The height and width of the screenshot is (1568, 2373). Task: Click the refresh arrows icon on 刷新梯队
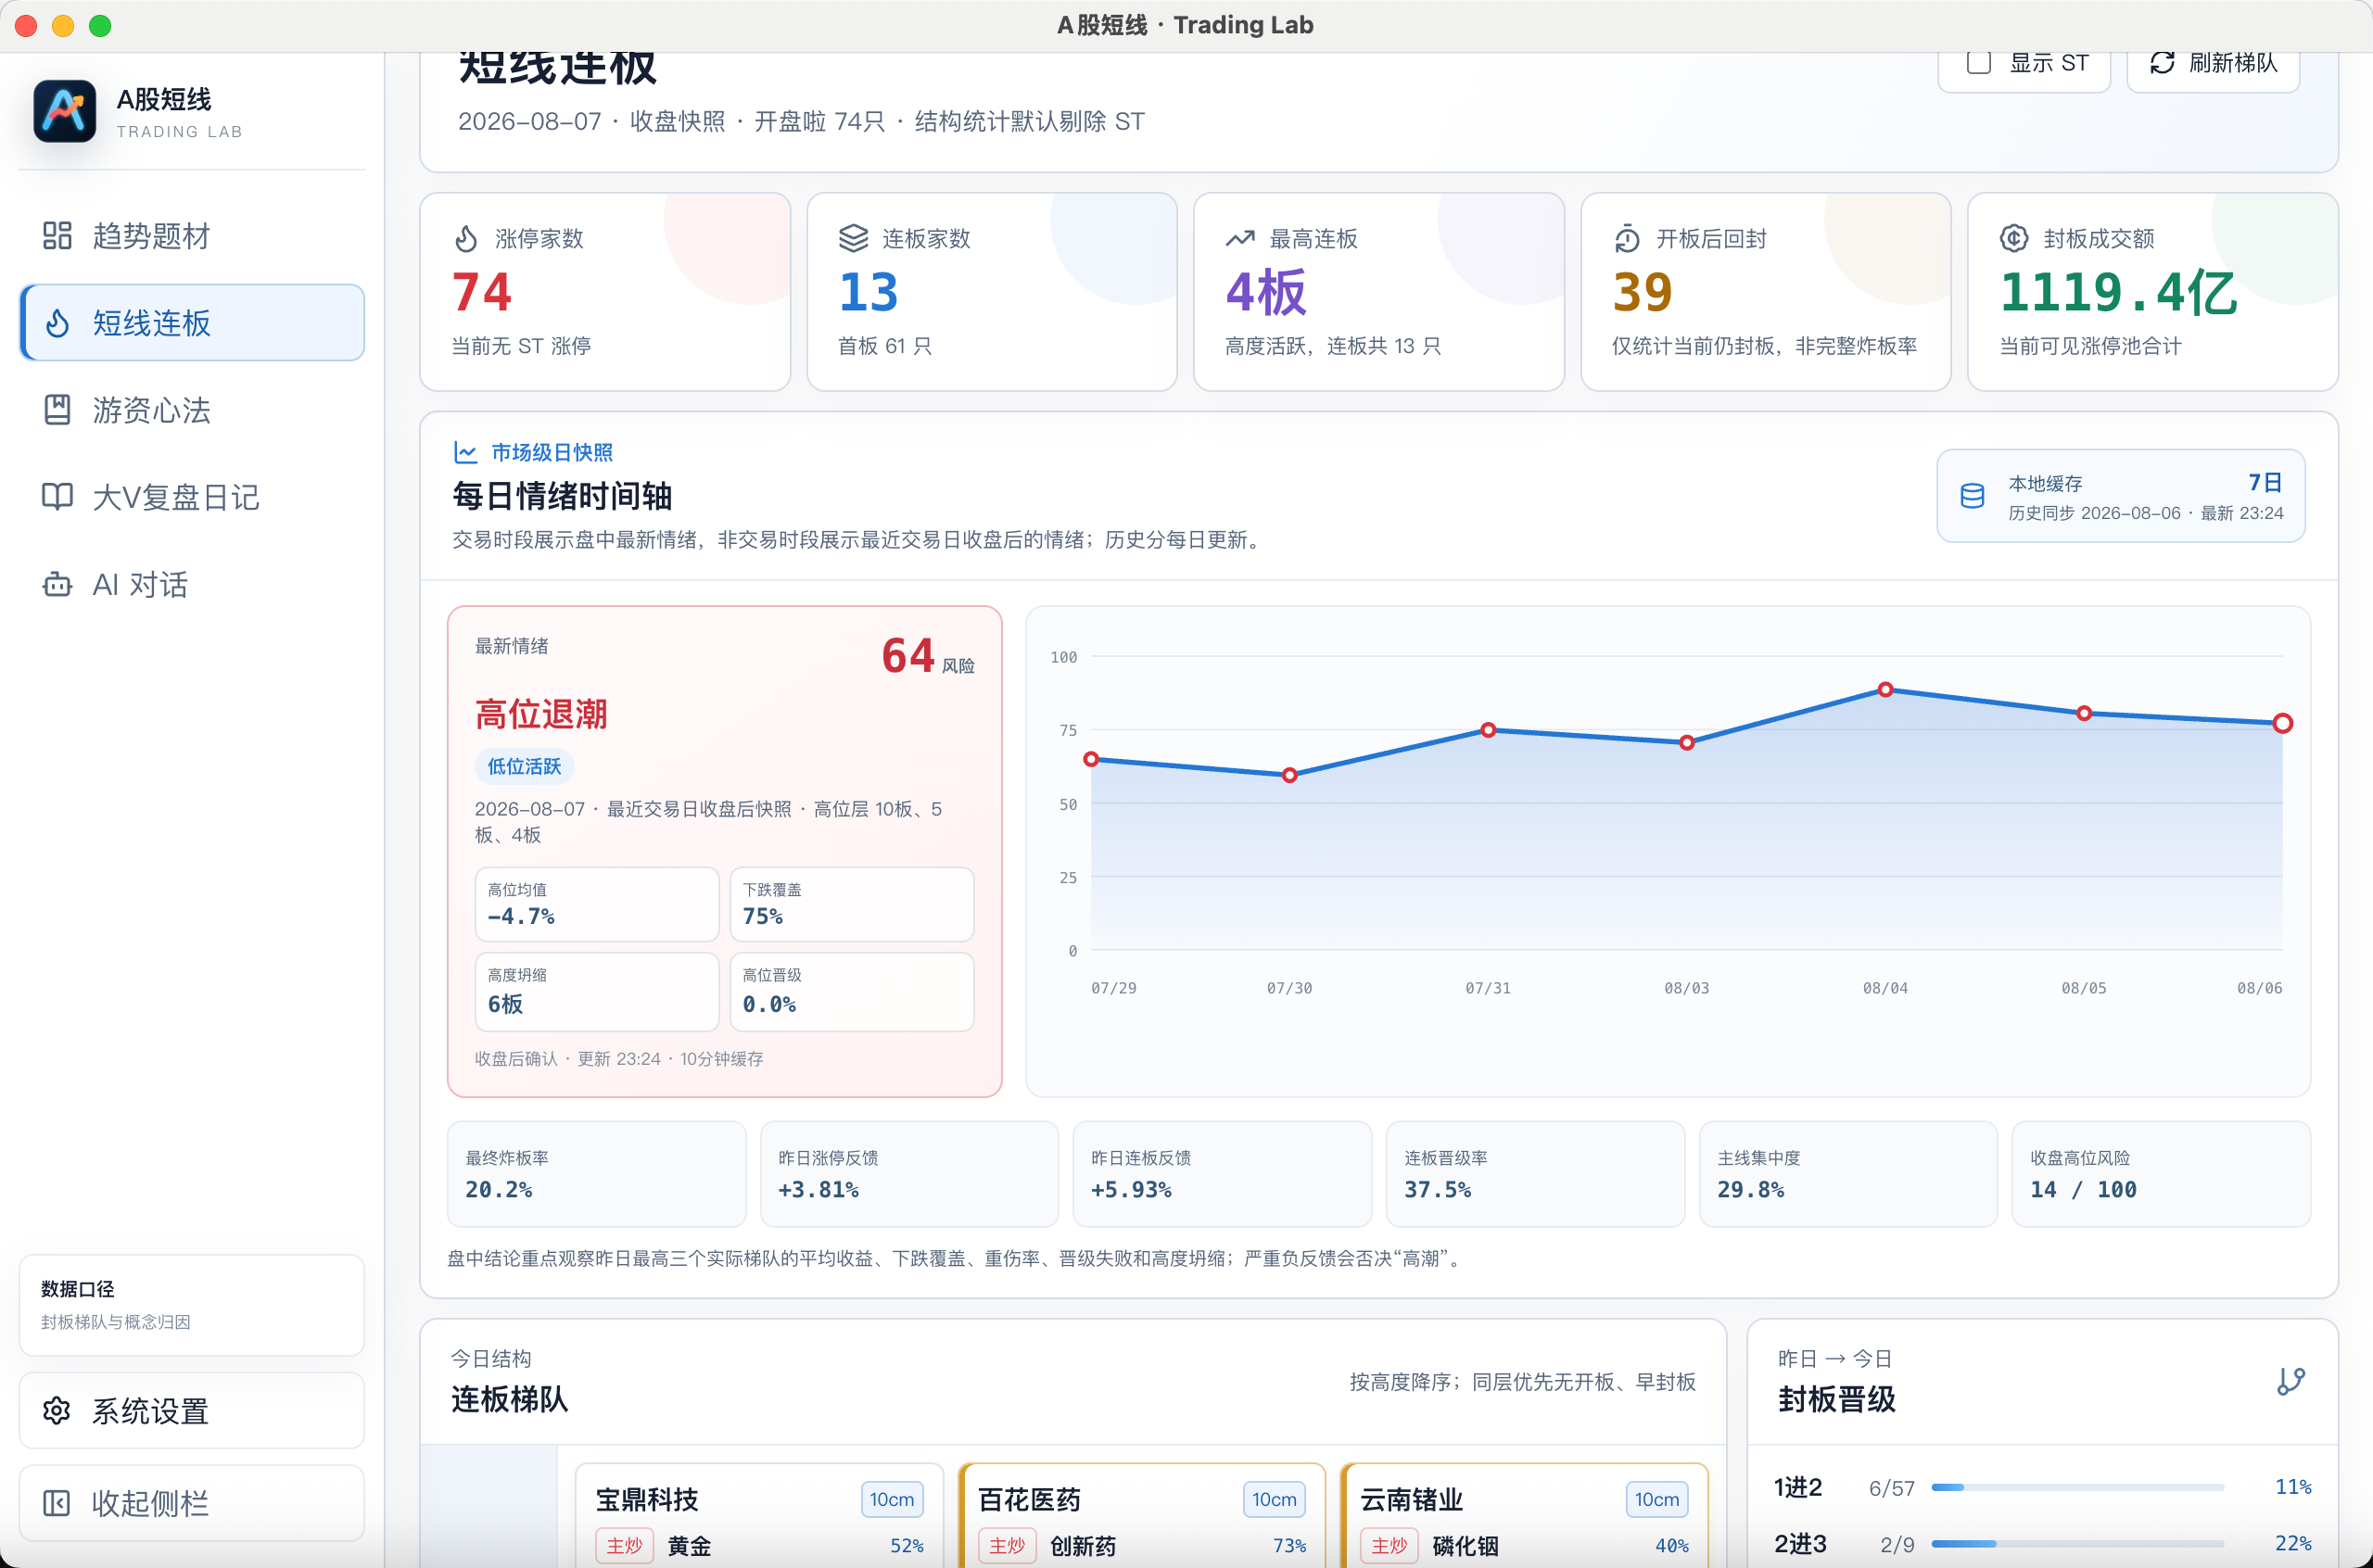tap(2162, 63)
